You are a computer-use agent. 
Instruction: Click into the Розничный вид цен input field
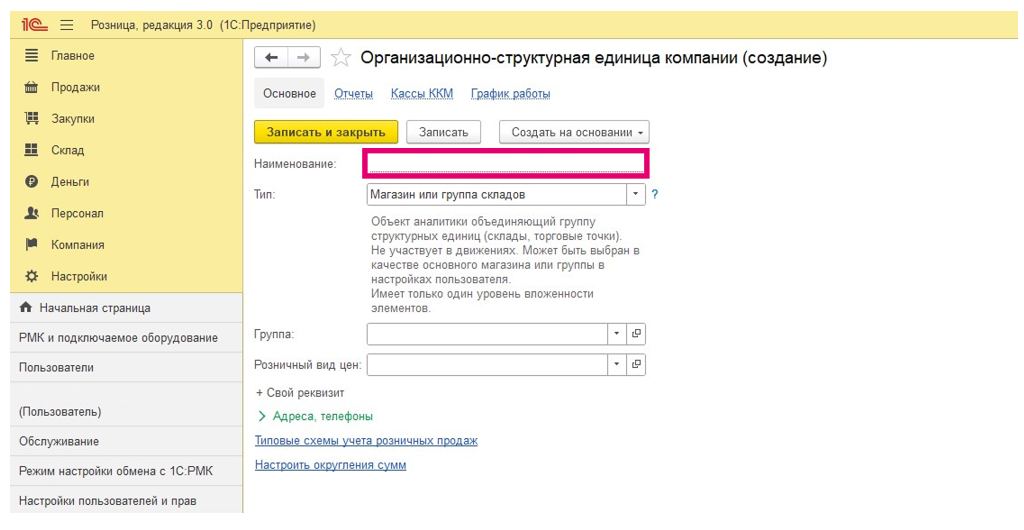487,364
